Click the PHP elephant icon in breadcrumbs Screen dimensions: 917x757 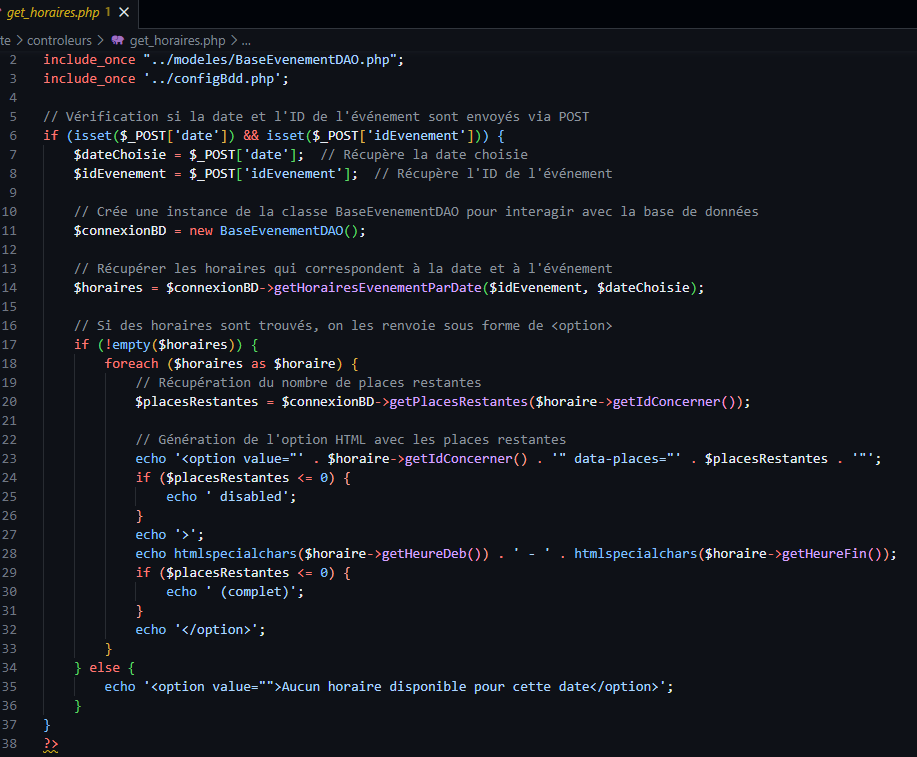click(117, 40)
